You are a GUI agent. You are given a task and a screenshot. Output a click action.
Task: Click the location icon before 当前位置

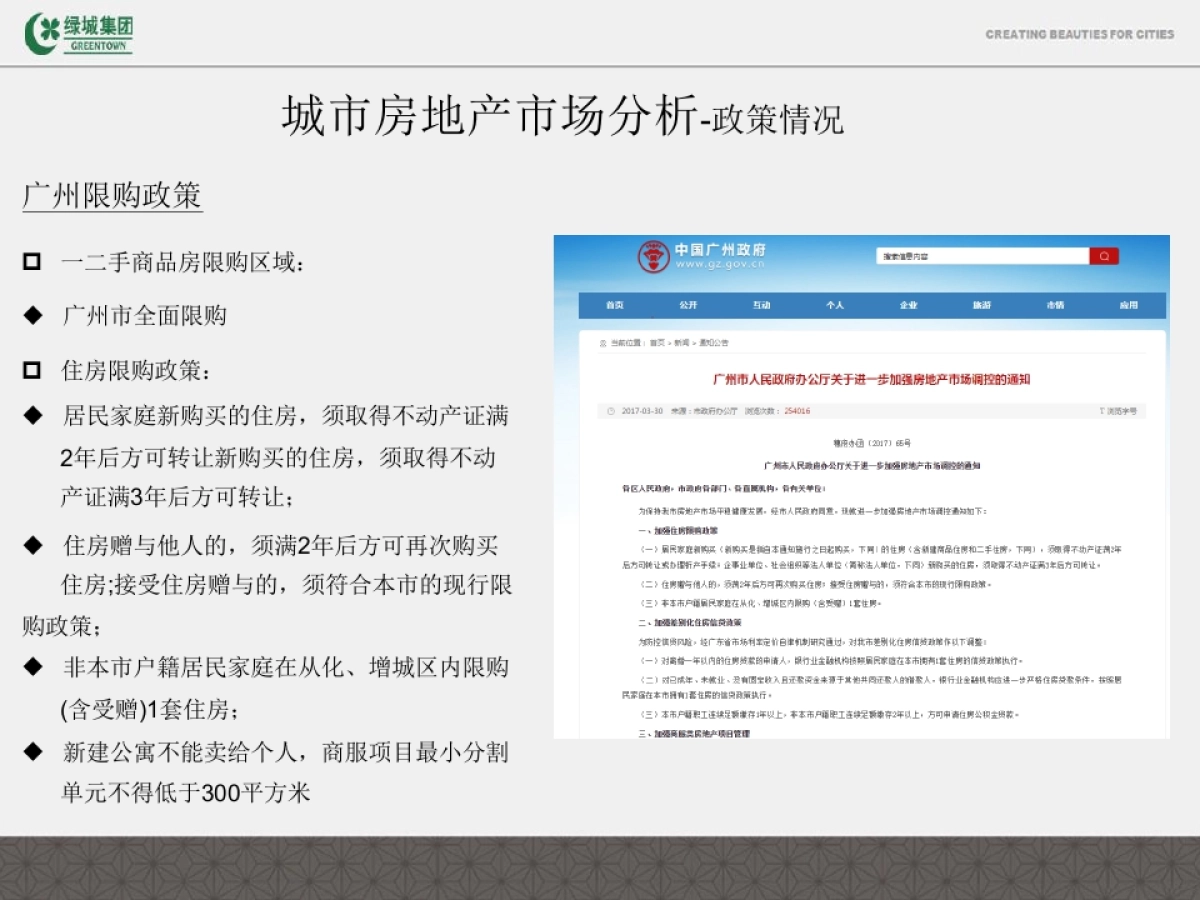(603, 343)
